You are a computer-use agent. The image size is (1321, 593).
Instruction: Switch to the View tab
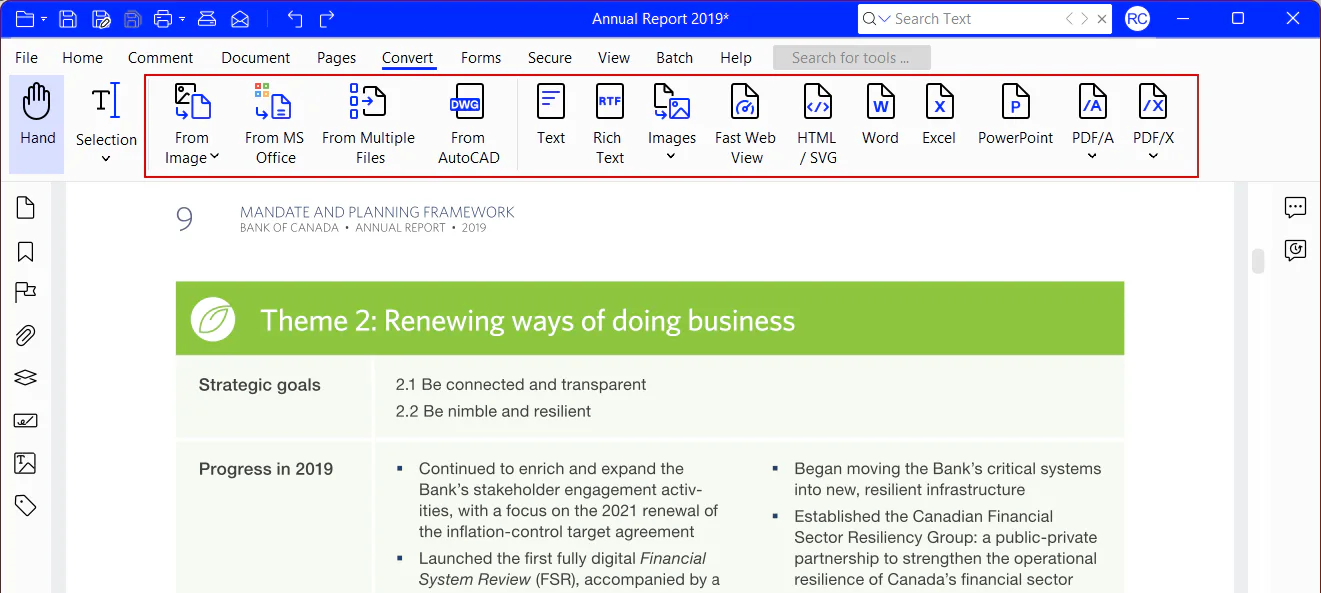614,58
